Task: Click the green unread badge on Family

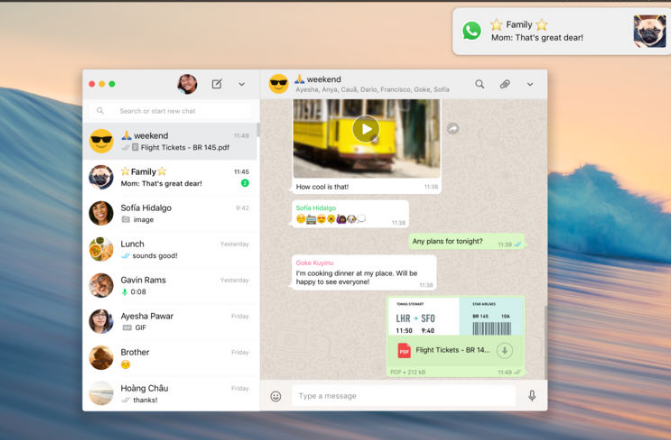Action: coord(245,183)
